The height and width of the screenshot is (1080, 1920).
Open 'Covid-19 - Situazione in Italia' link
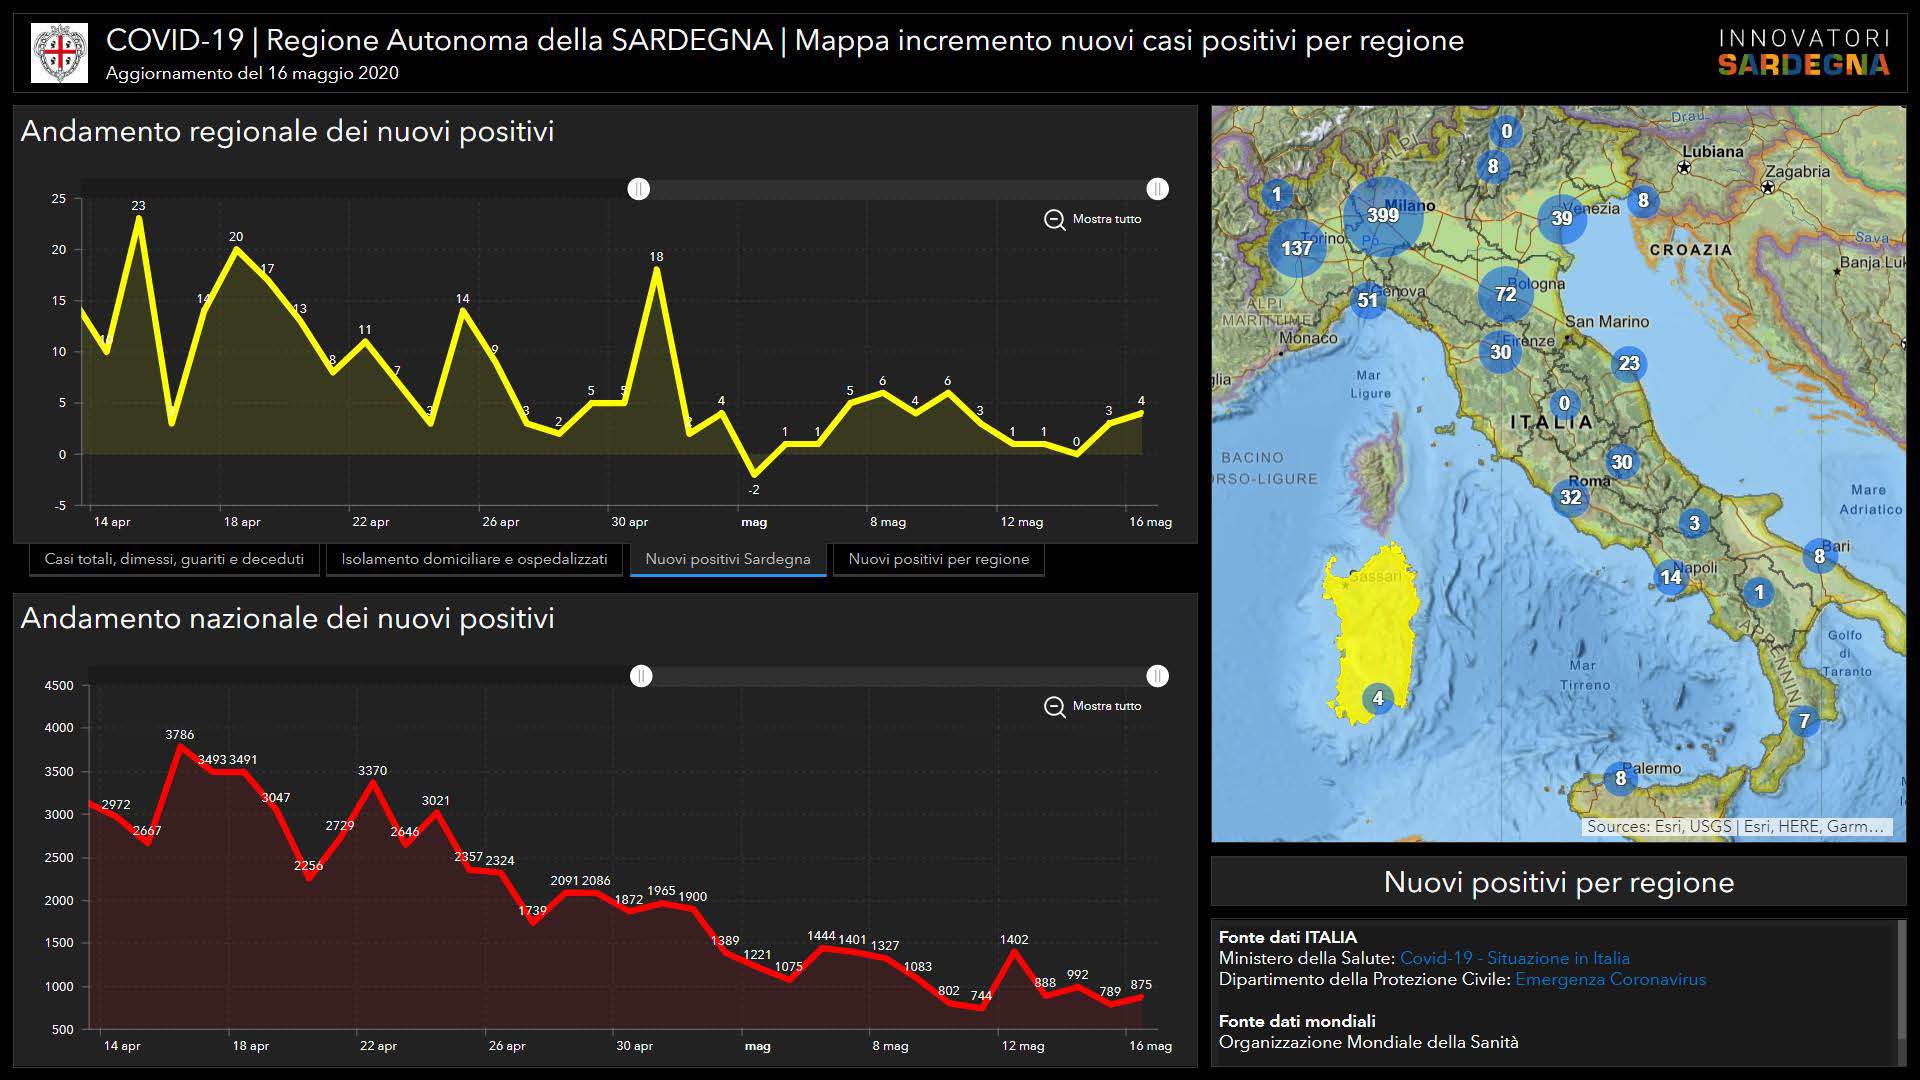(1514, 958)
